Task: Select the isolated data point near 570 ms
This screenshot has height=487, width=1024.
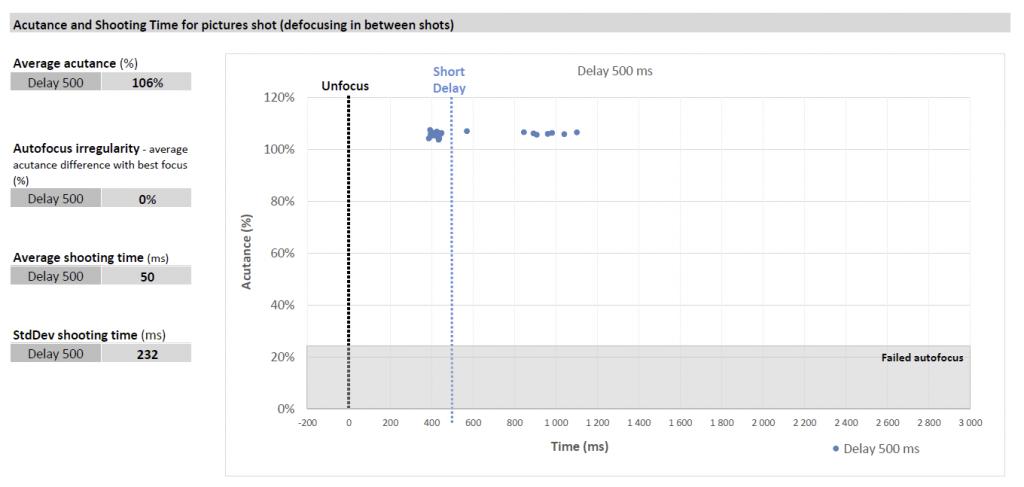Action: [x=467, y=131]
